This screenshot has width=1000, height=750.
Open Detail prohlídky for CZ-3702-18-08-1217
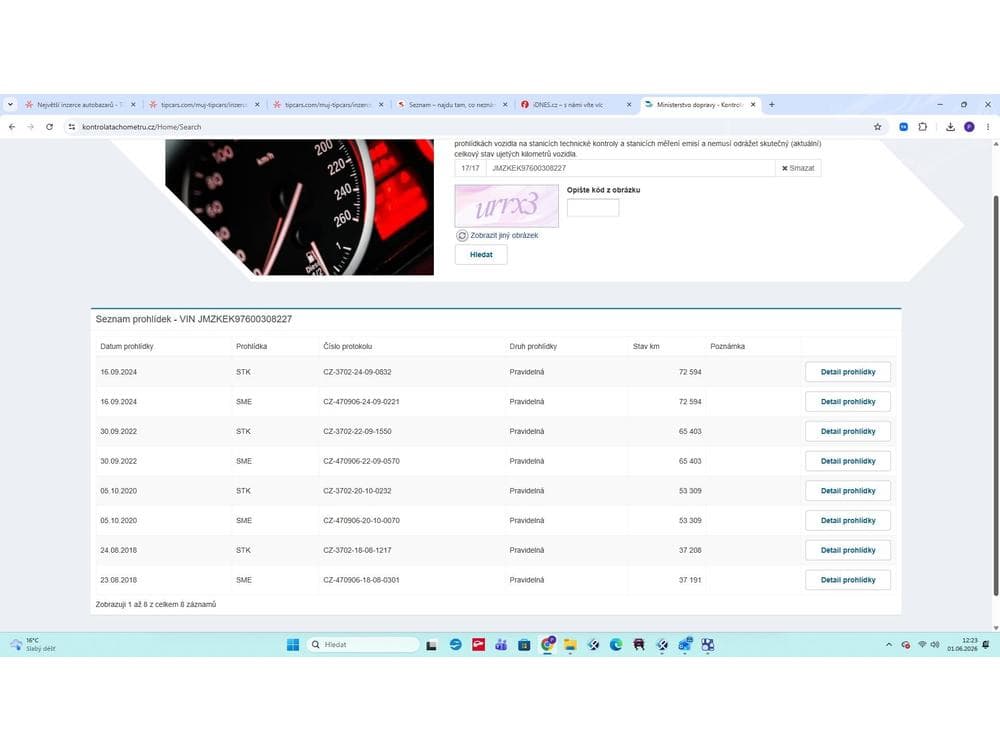click(848, 550)
